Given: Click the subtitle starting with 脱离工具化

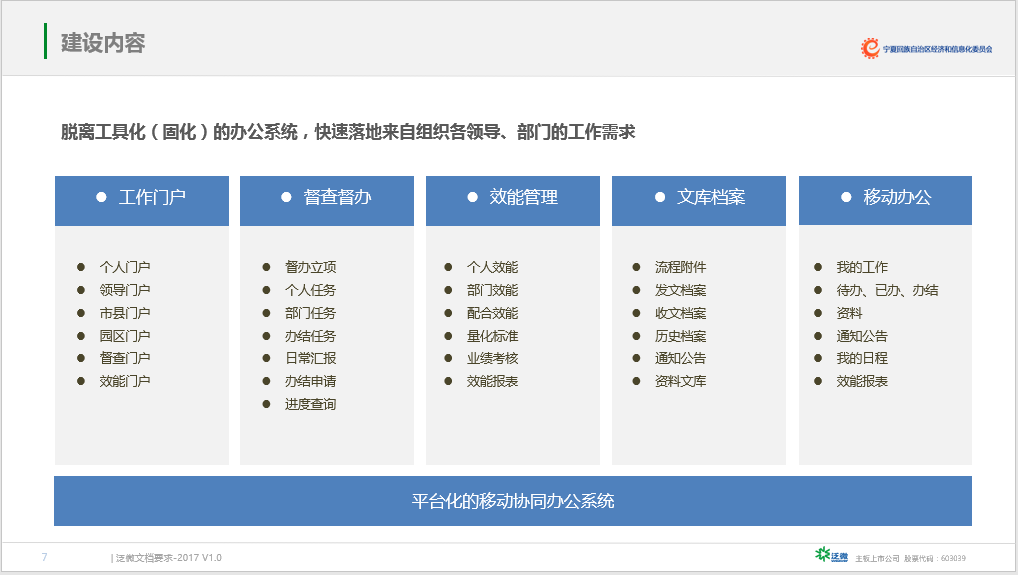Looking at the screenshot, I should pos(348,132).
